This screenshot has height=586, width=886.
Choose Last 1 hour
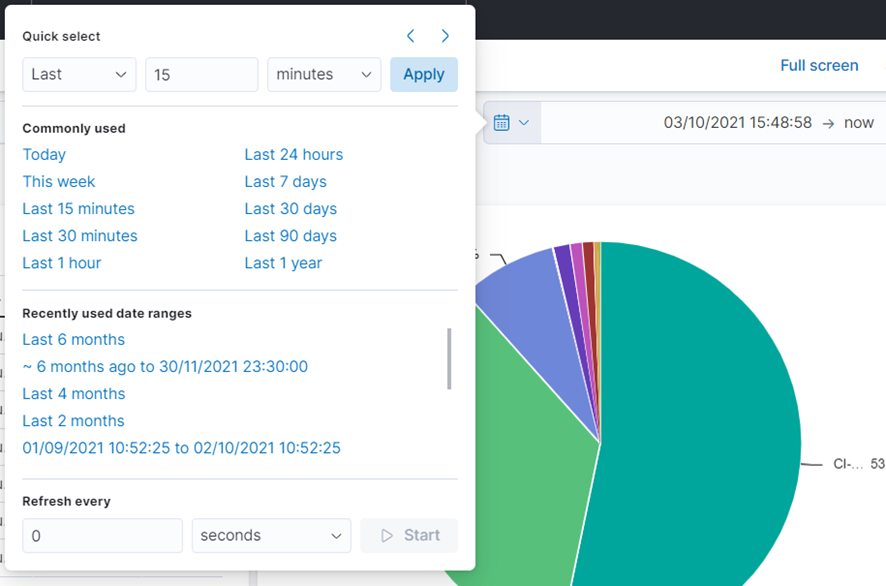62,263
